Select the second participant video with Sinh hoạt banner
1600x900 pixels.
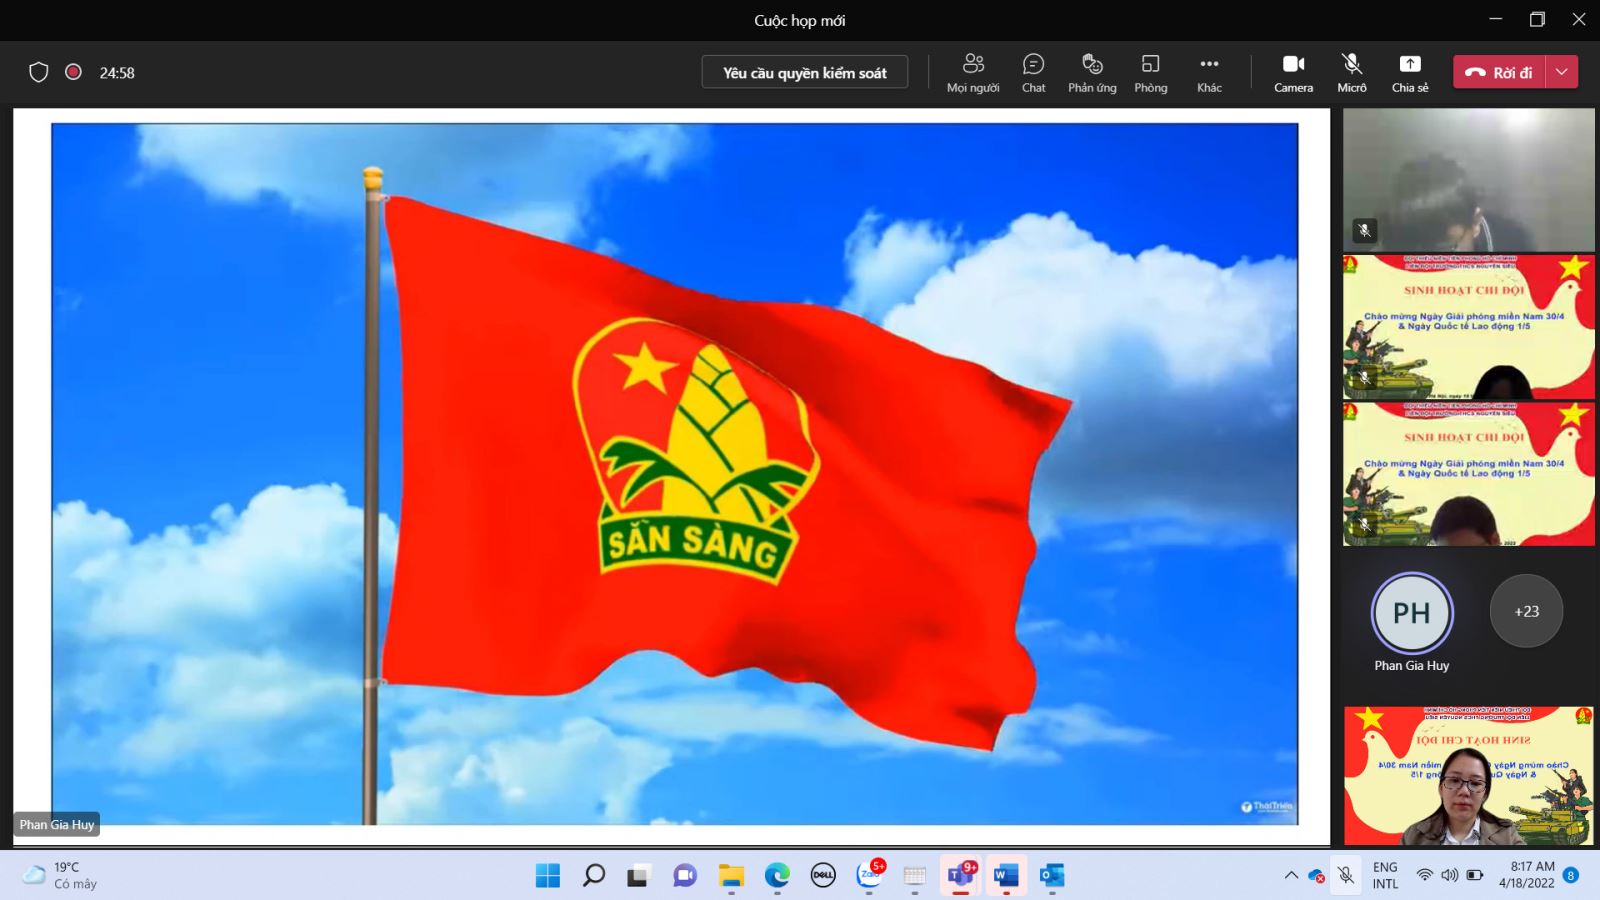[1468, 327]
